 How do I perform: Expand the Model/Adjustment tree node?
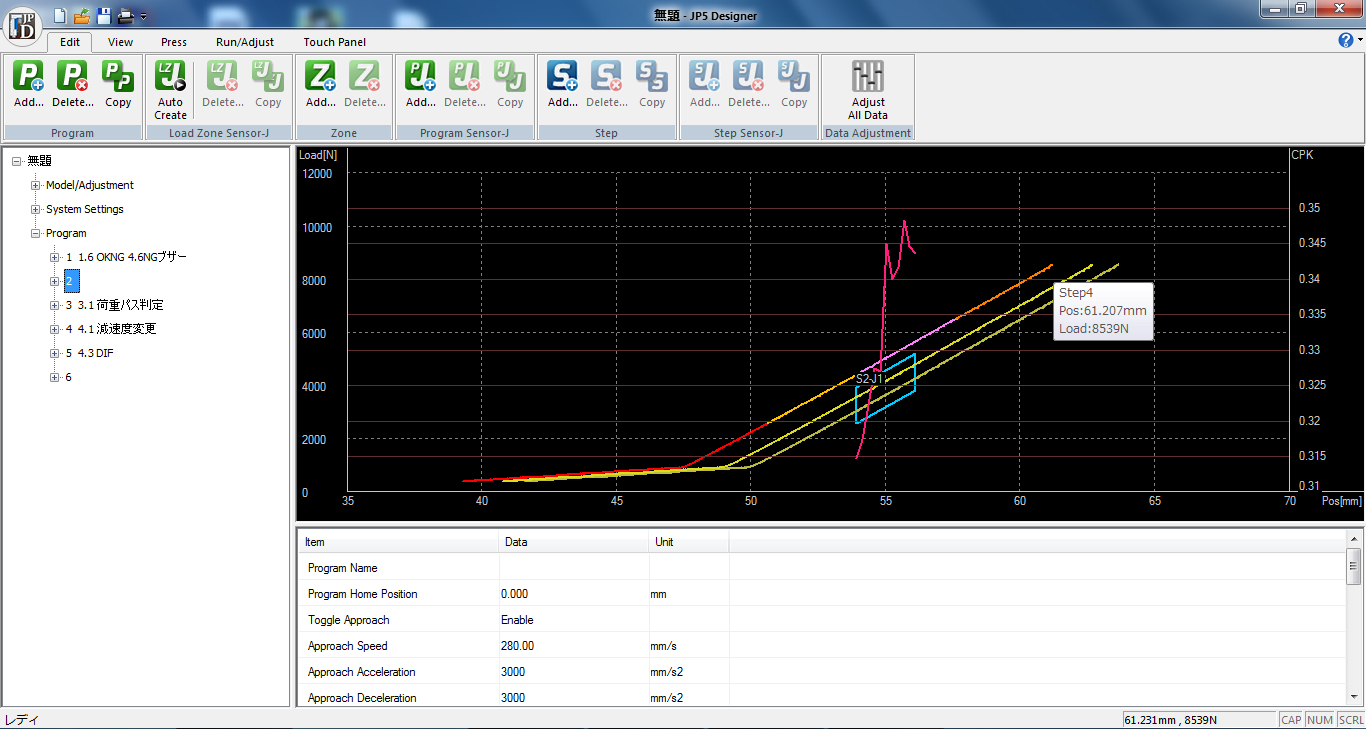(36, 185)
